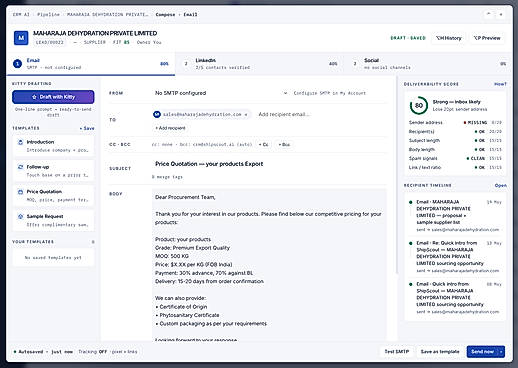Click the LEAD/00022 lead ID tag
The image size is (518, 368).
pos(49,42)
